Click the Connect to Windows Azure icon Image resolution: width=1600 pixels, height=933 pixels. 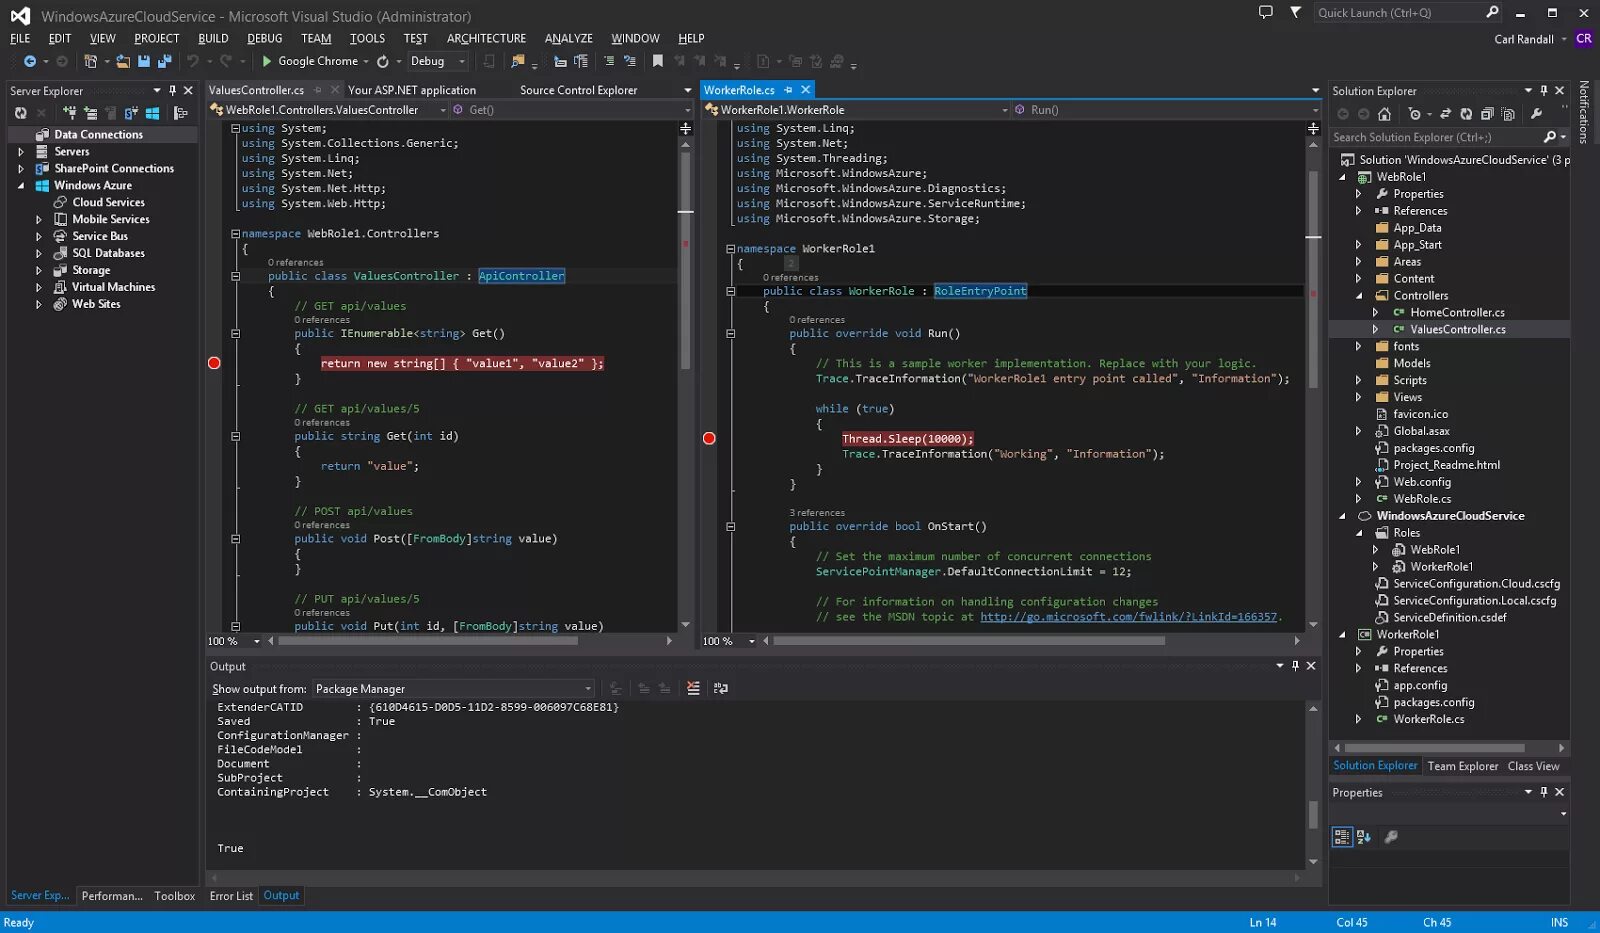tap(152, 113)
